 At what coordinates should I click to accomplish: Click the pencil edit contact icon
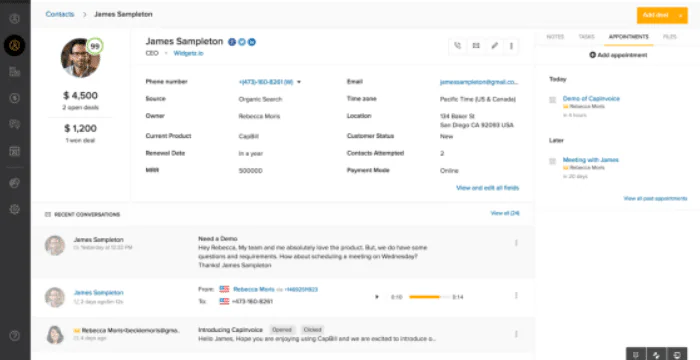(x=494, y=46)
